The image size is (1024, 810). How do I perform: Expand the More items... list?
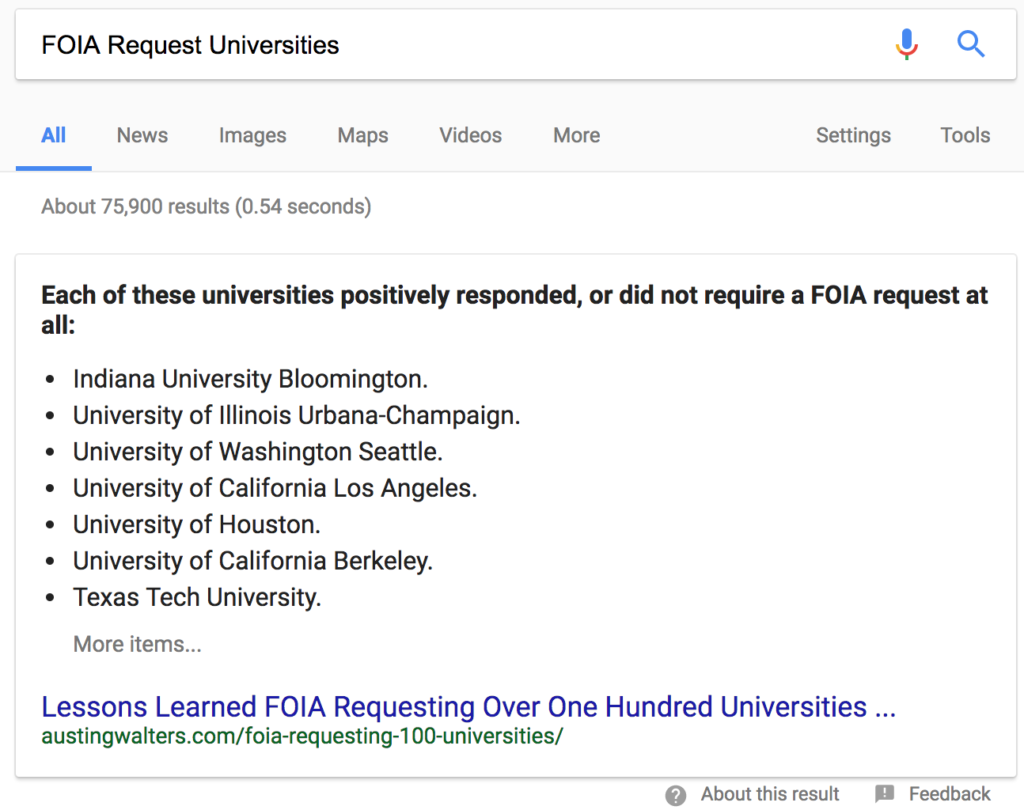pos(137,644)
